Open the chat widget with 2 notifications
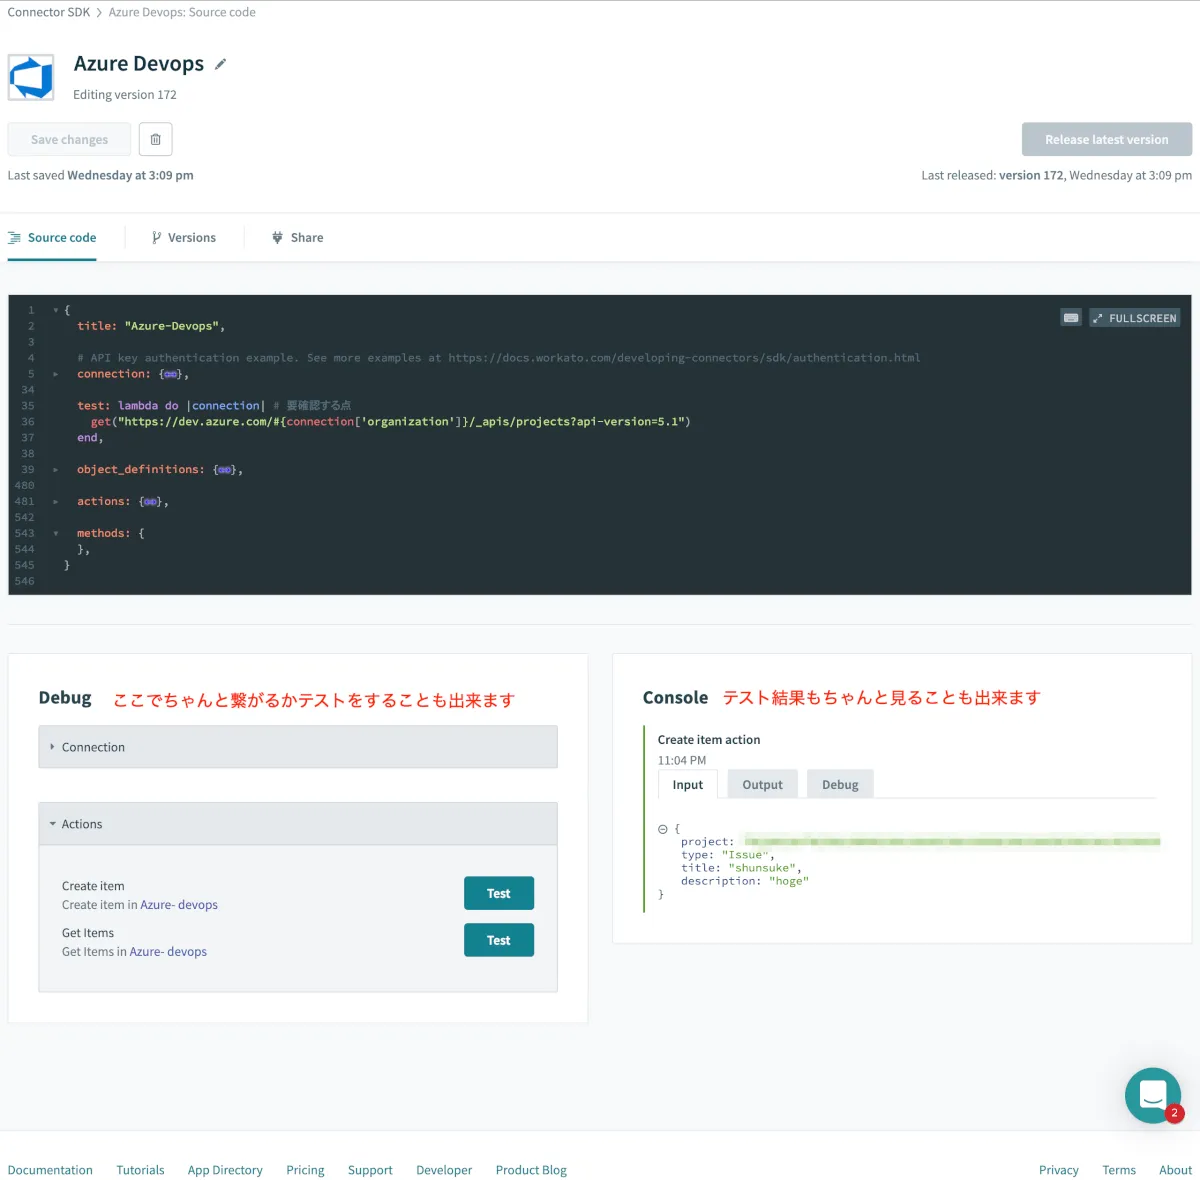The image size is (1200, 1180). pos(1153,1095)
